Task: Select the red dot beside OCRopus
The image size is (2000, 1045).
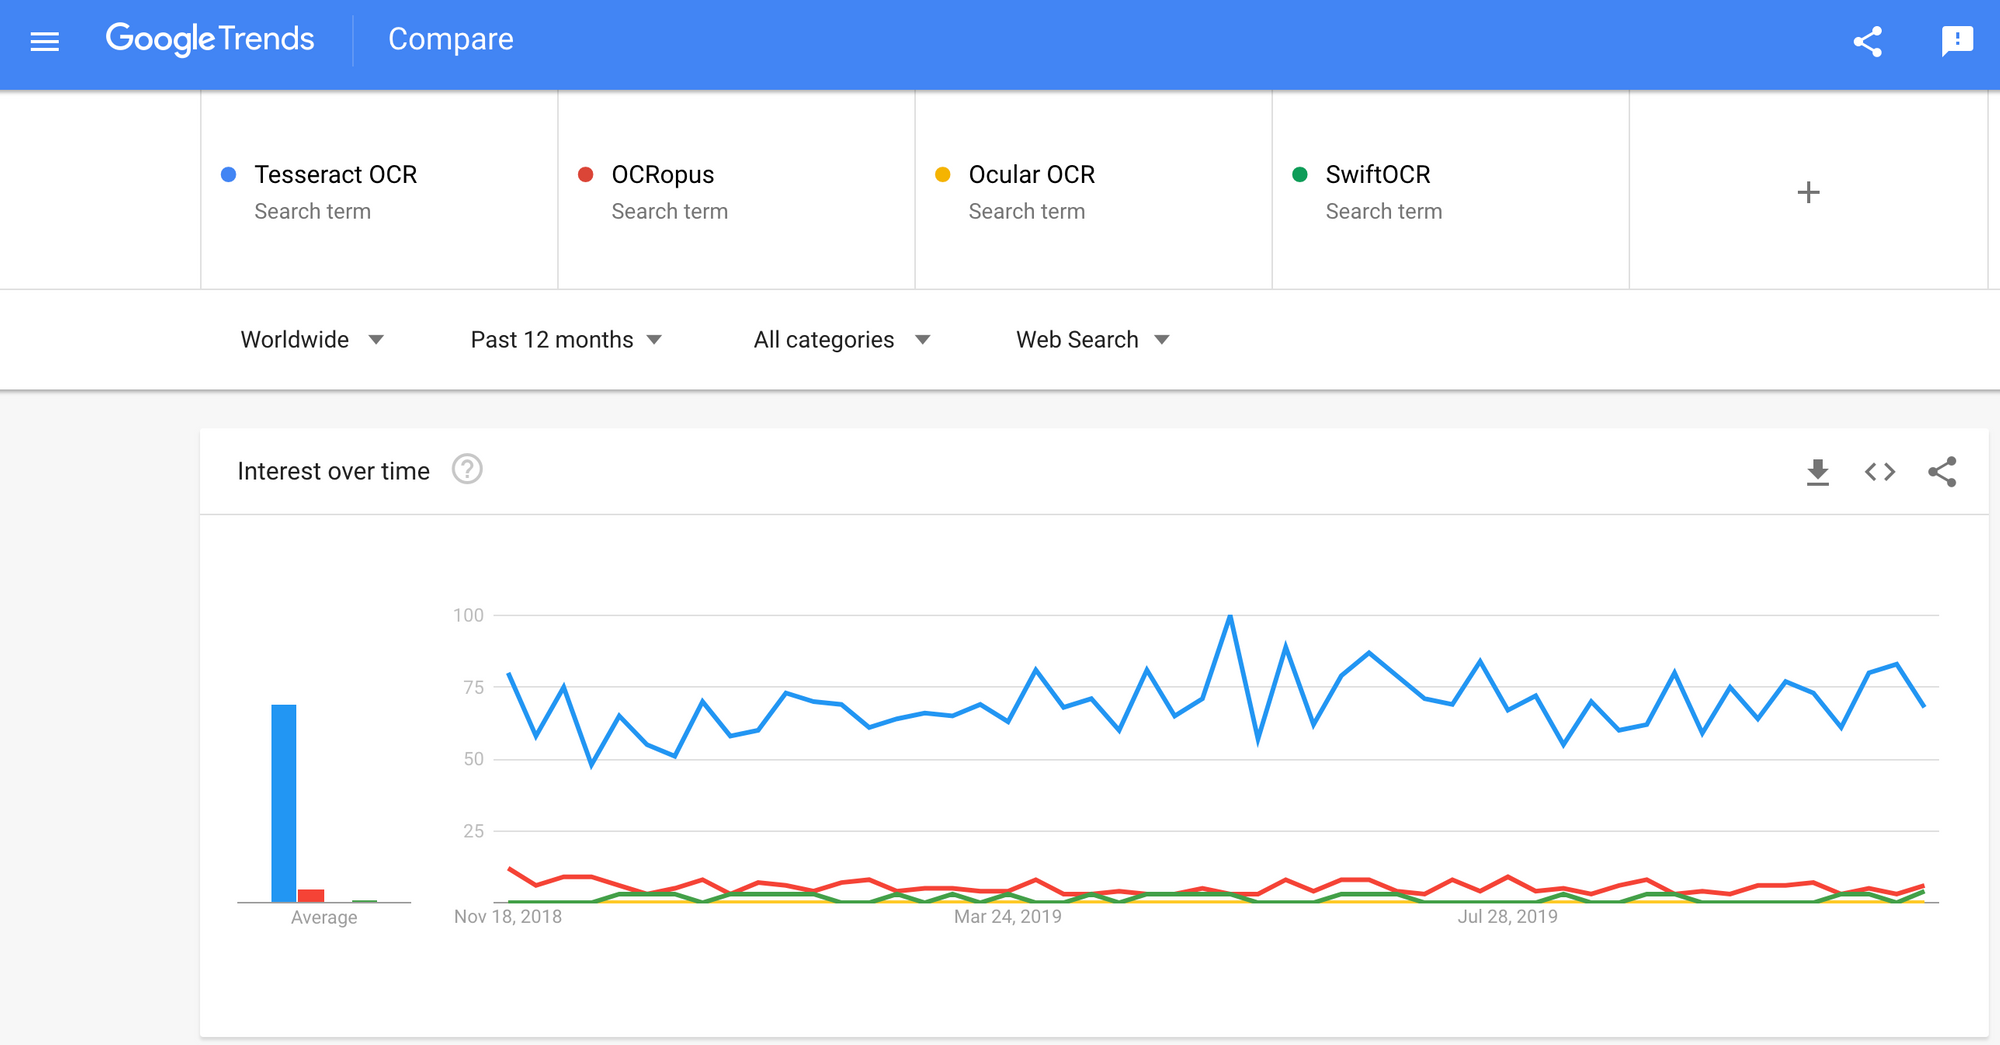Action: tap(585, 174)
